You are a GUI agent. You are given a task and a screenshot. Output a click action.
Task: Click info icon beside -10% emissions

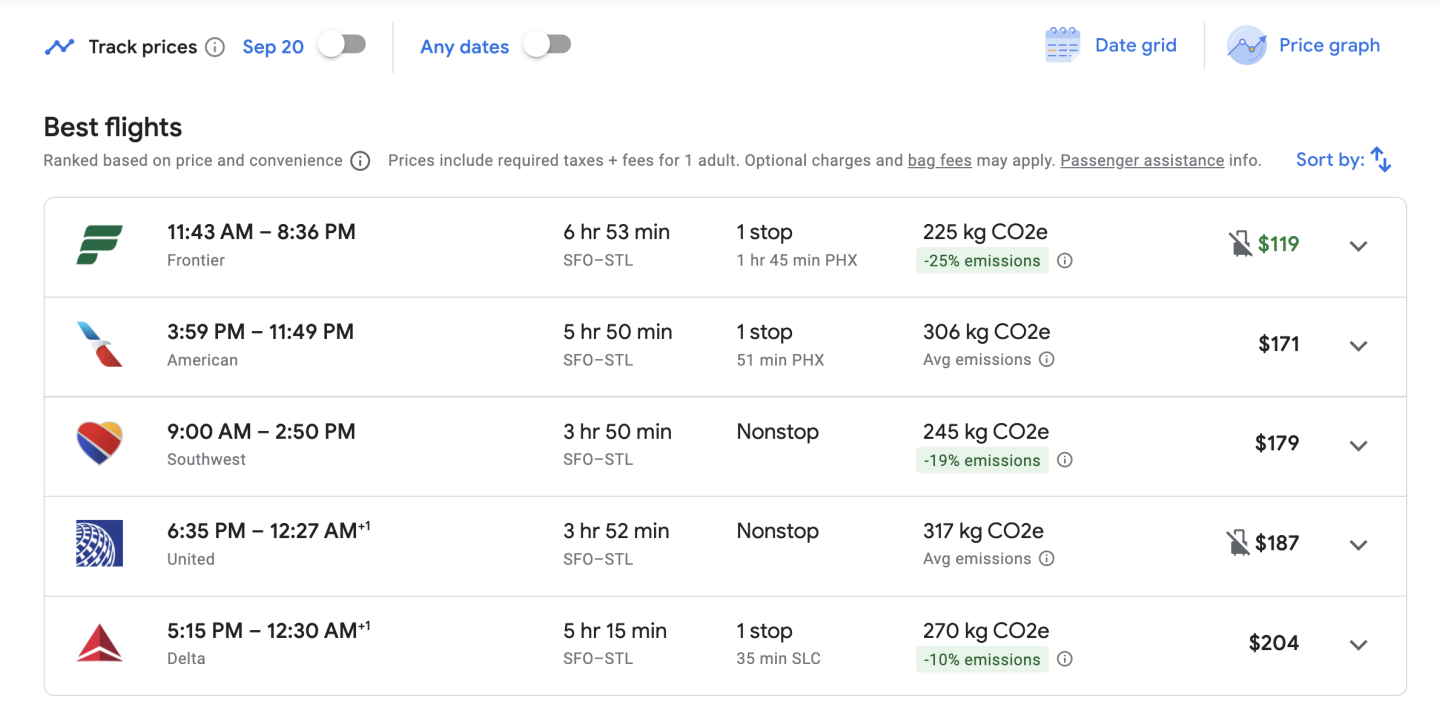click(1065, 659)
